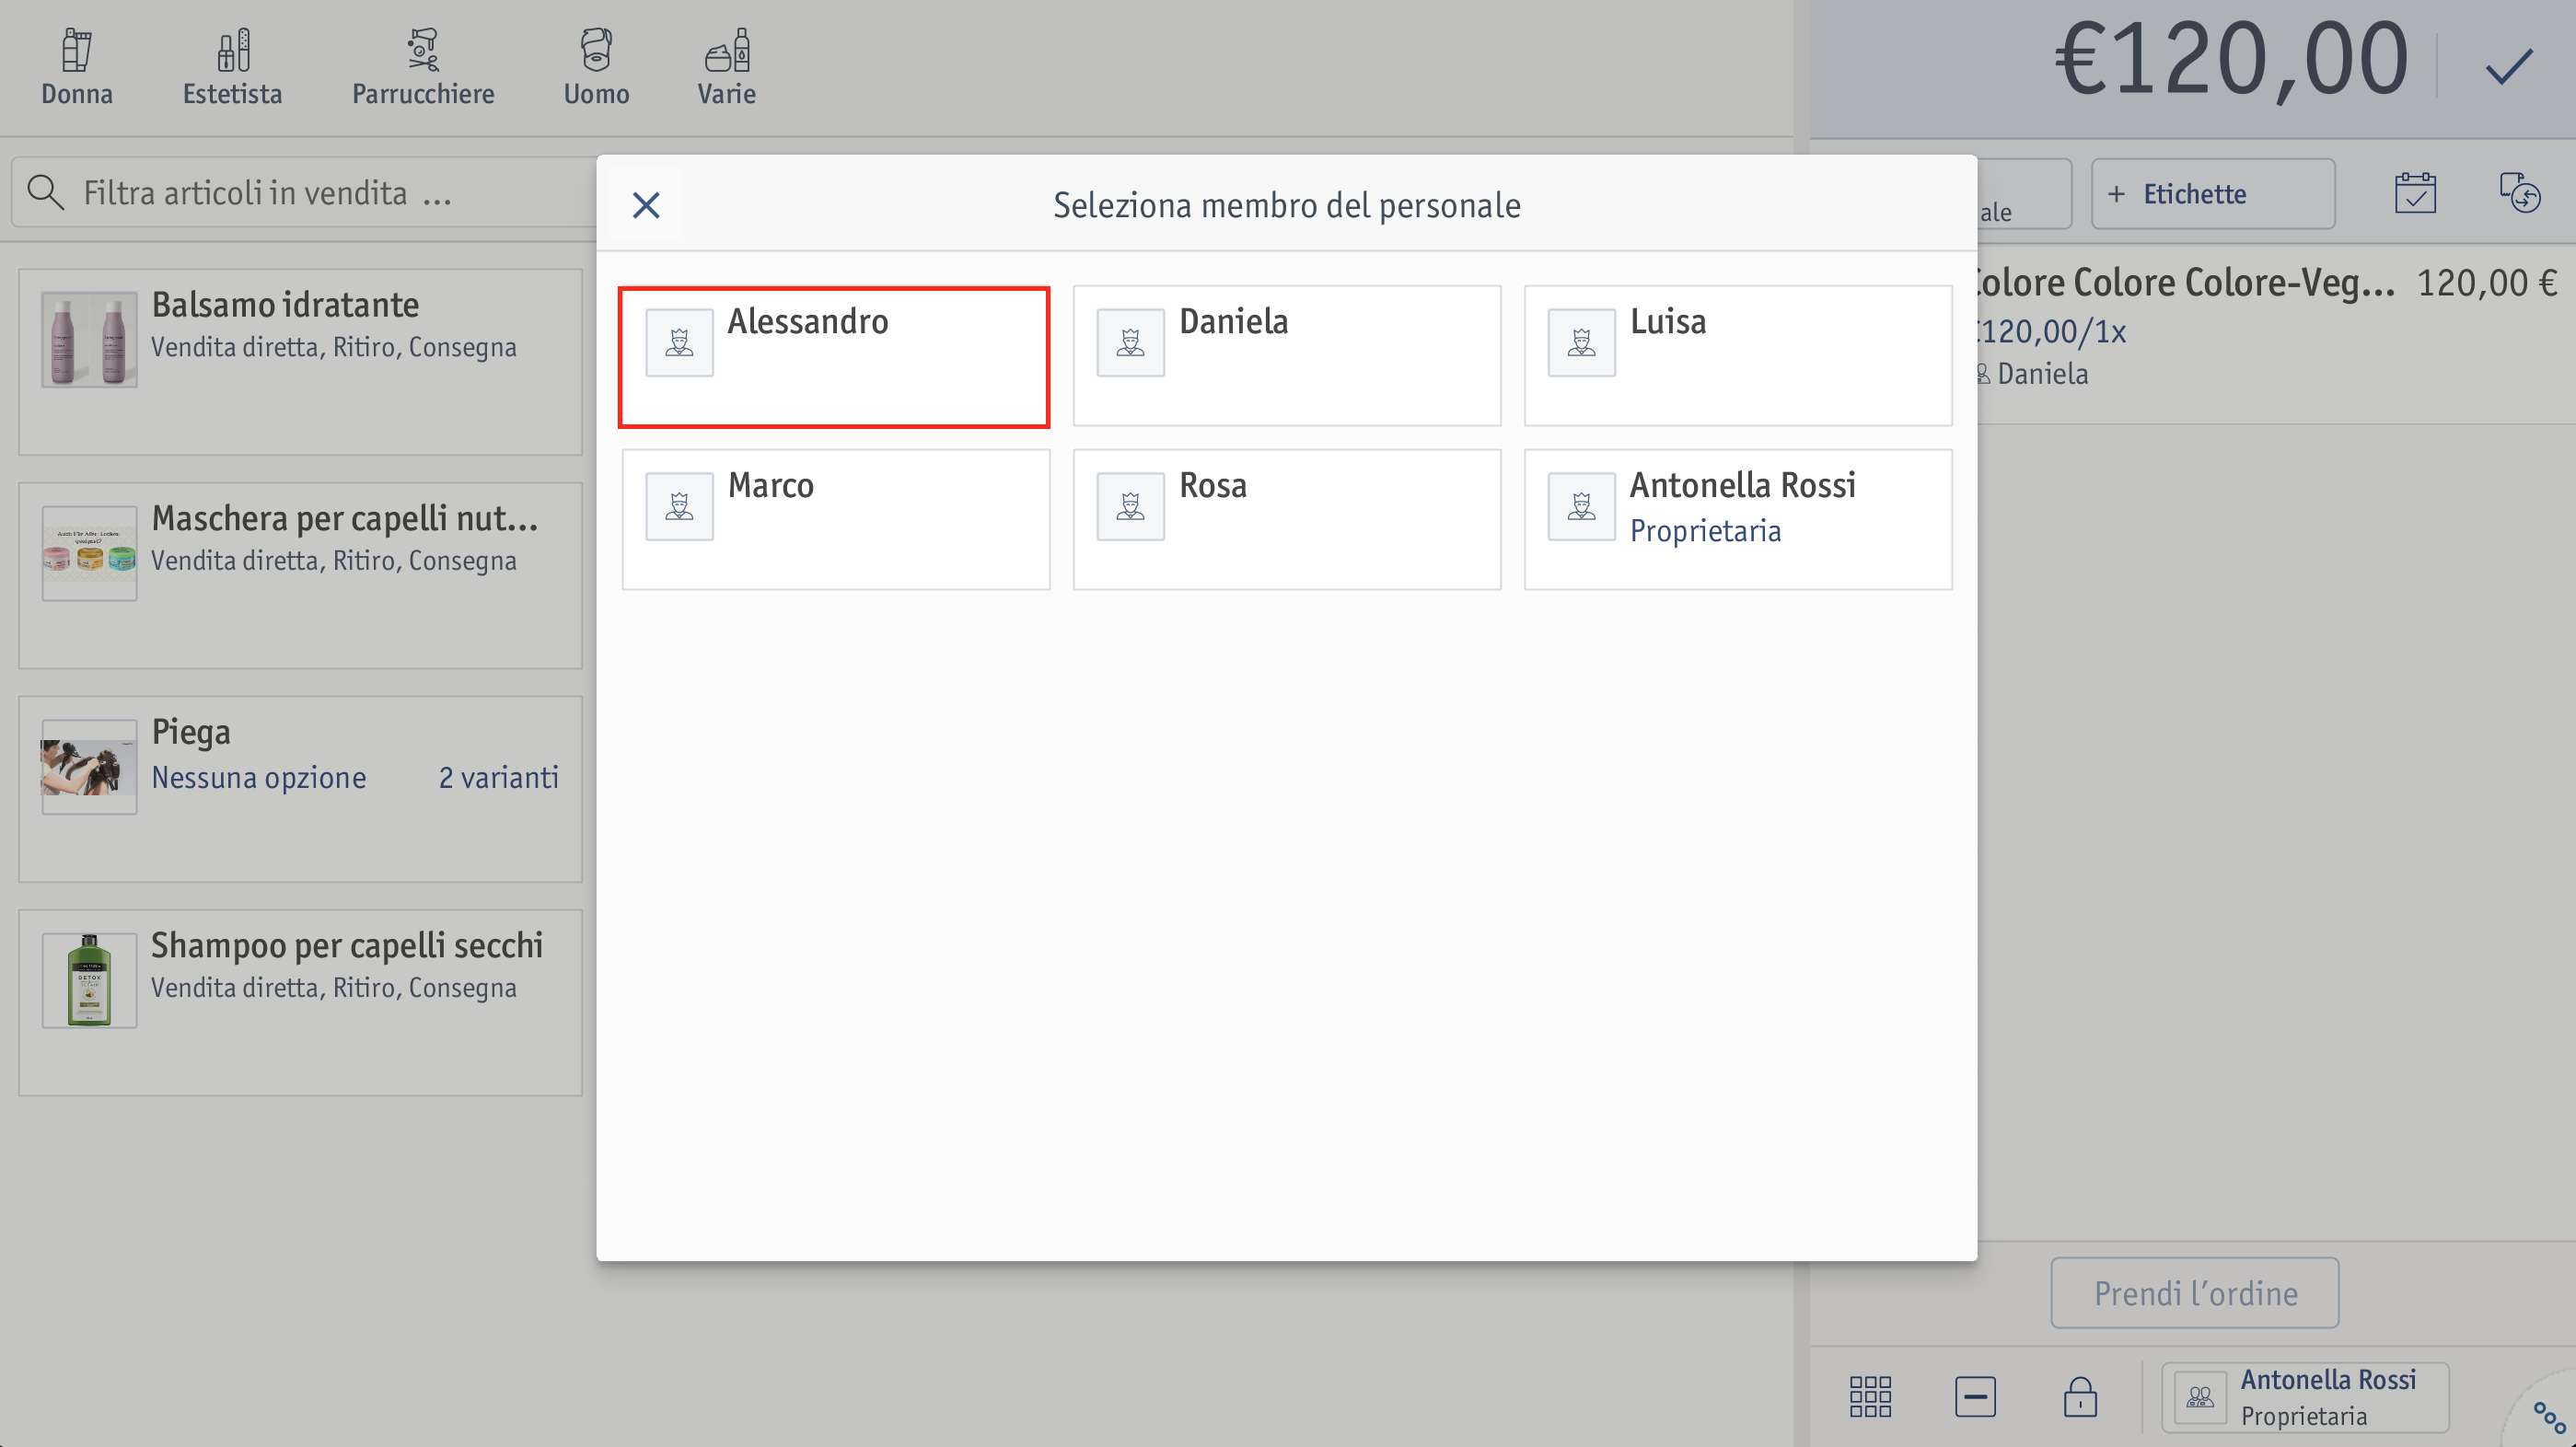Pick Luisa from the personnel list

tap(1737, 356)
